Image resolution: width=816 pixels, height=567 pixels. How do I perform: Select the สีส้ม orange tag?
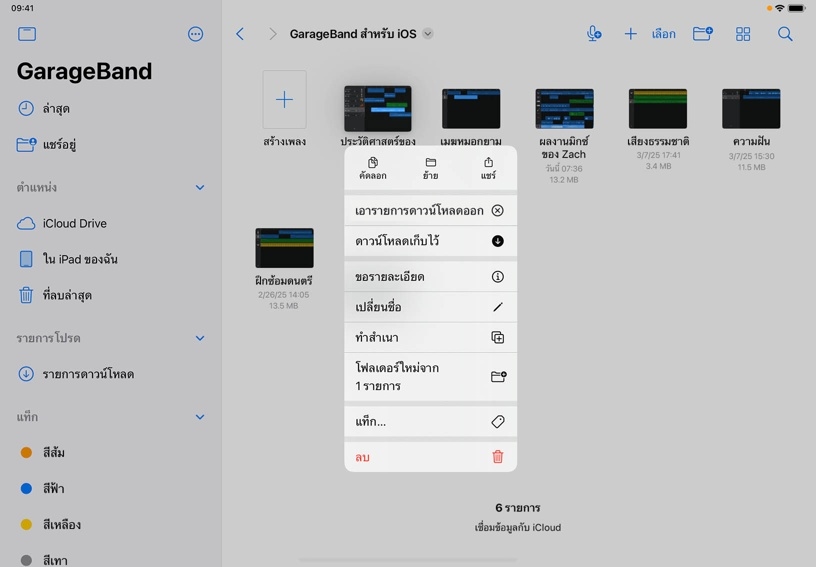[54, 453]
